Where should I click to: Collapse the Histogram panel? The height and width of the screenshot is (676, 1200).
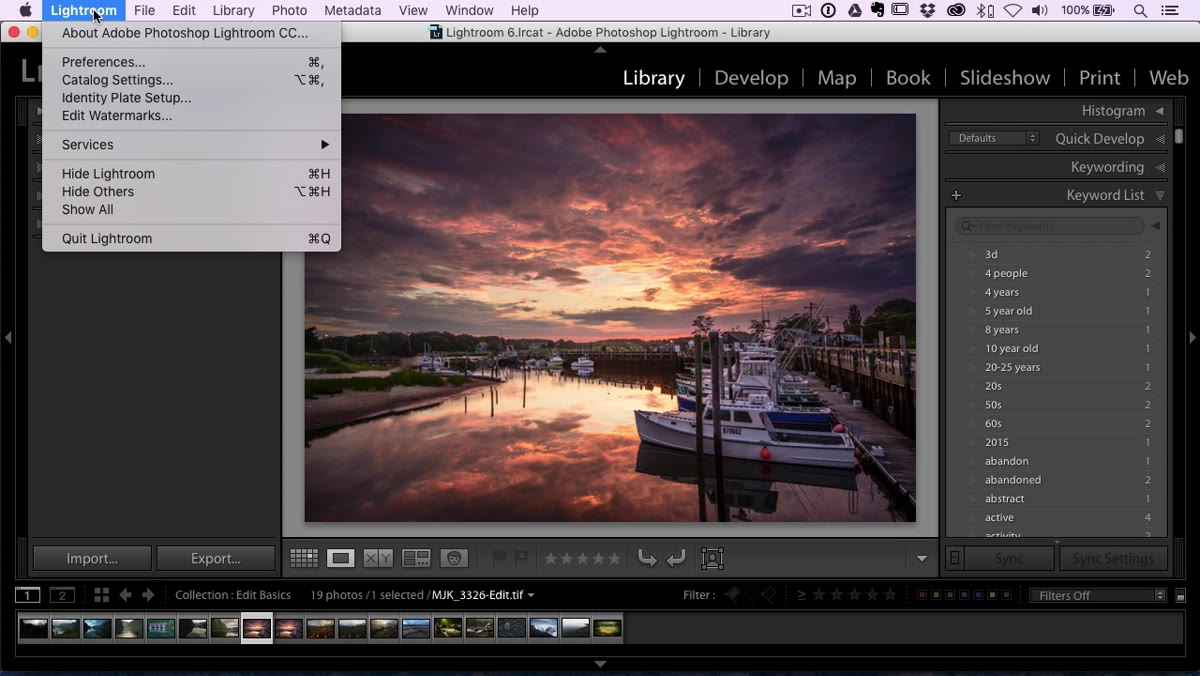(1160, 111)
